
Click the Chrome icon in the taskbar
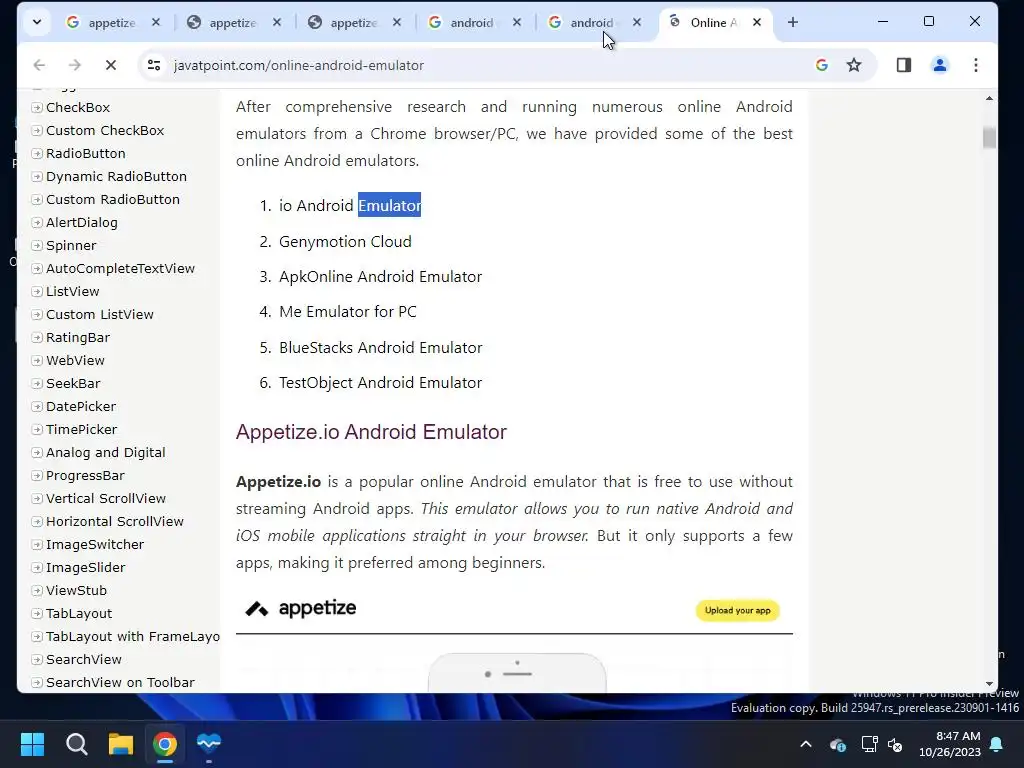point(165,744)
